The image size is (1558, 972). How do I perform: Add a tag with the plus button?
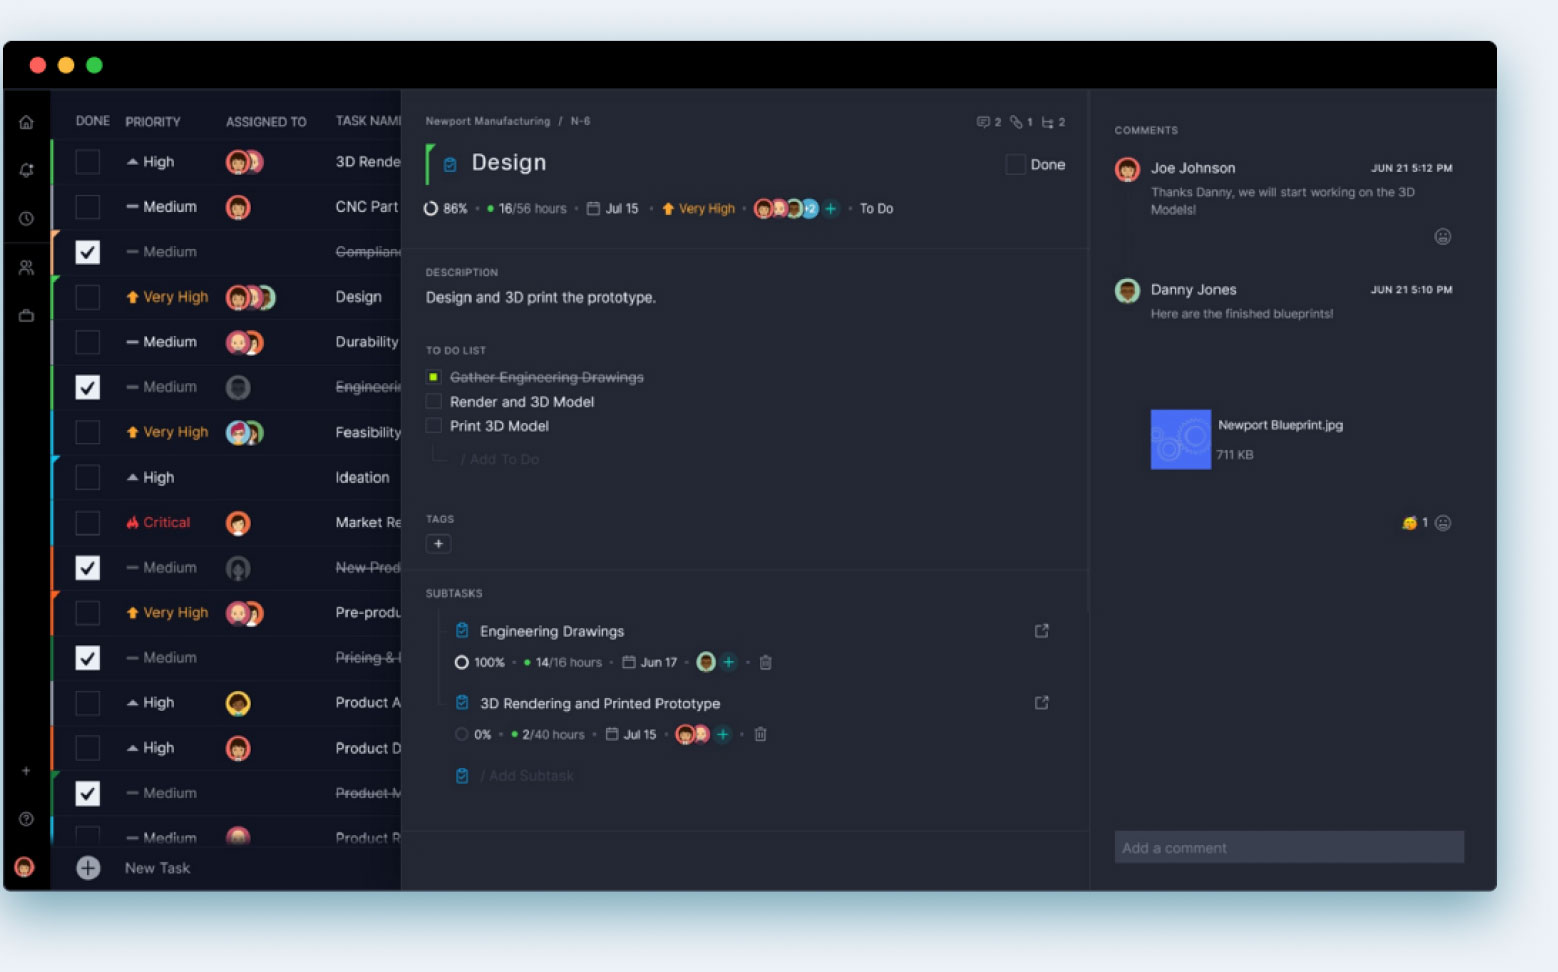[438, 543]
